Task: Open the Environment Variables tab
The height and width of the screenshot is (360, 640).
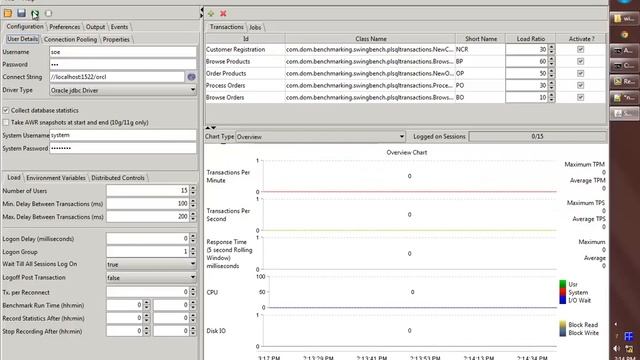Action: click(56, 178)
